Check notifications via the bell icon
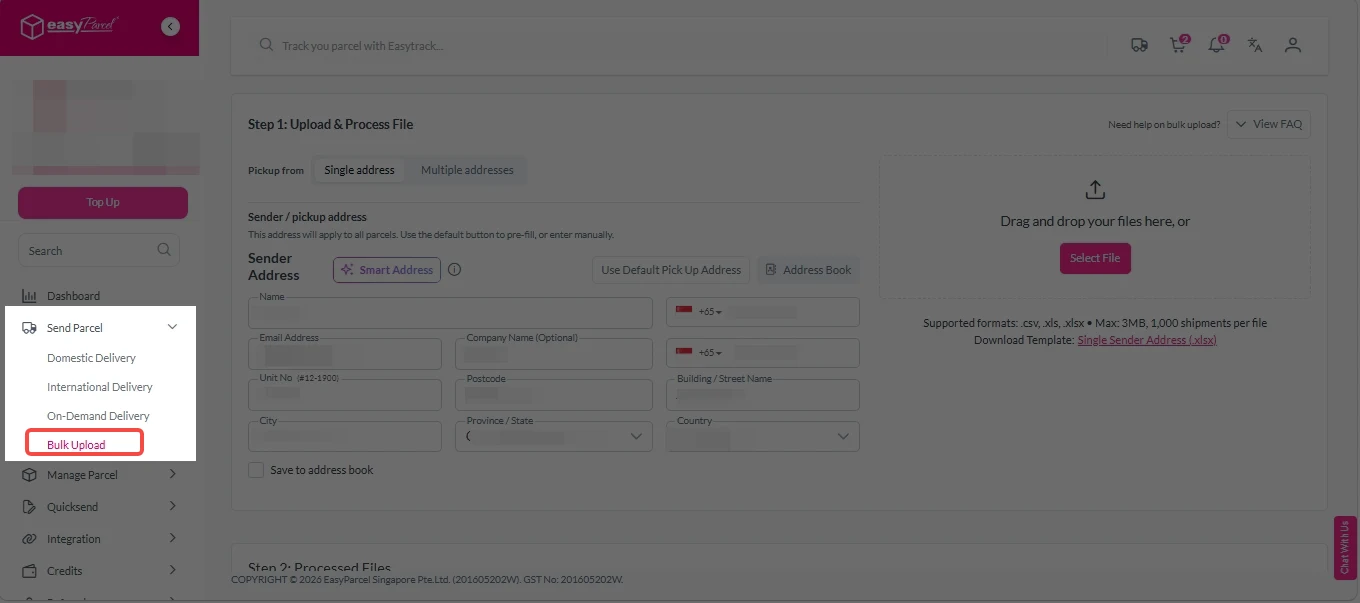The height and width of the screenshot is (603, 1360). coord(1216,45)
